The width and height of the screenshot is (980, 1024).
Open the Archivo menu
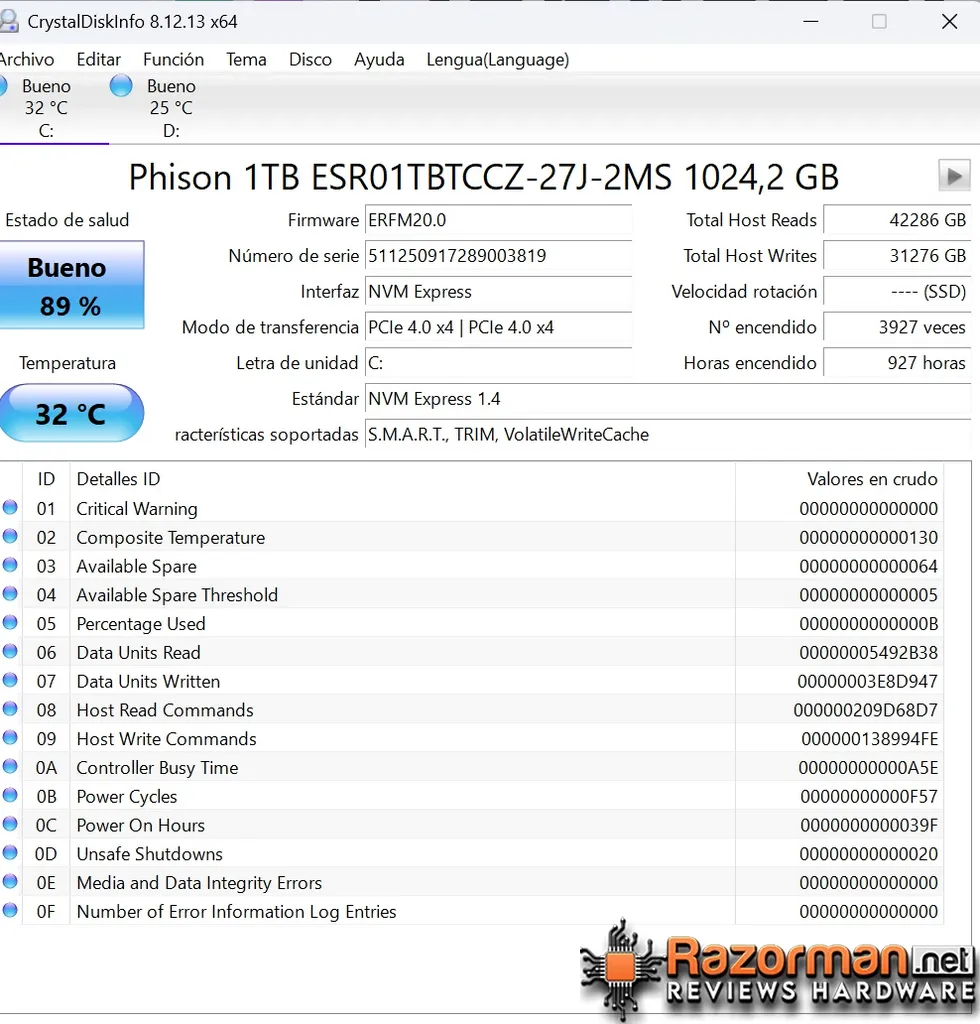click(x=27, y=59)
